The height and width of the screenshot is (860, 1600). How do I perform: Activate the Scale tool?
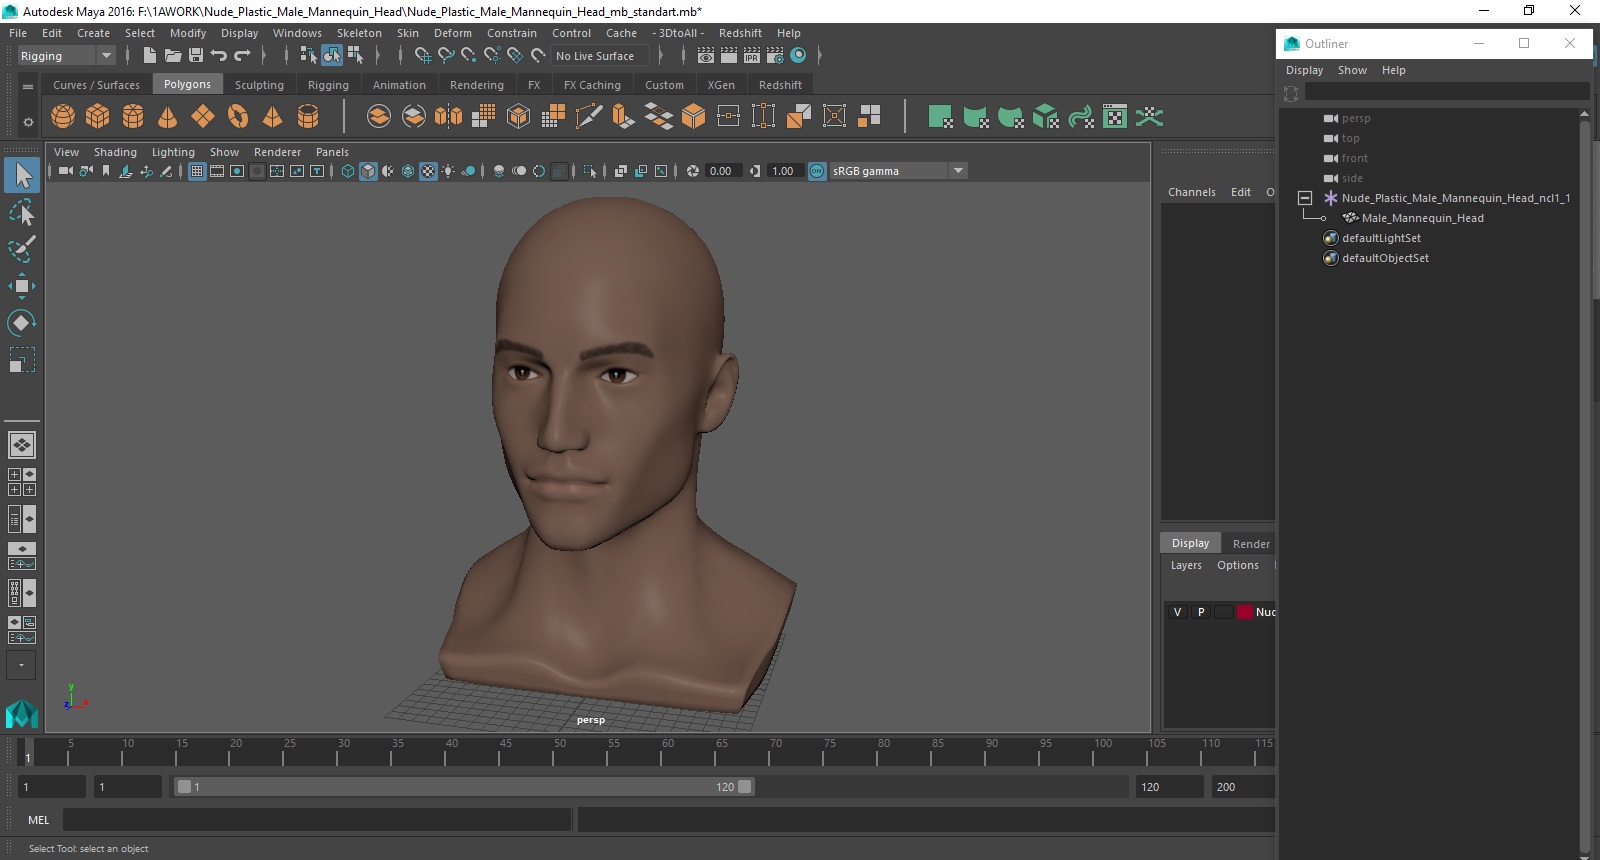(x=22, y=359)
